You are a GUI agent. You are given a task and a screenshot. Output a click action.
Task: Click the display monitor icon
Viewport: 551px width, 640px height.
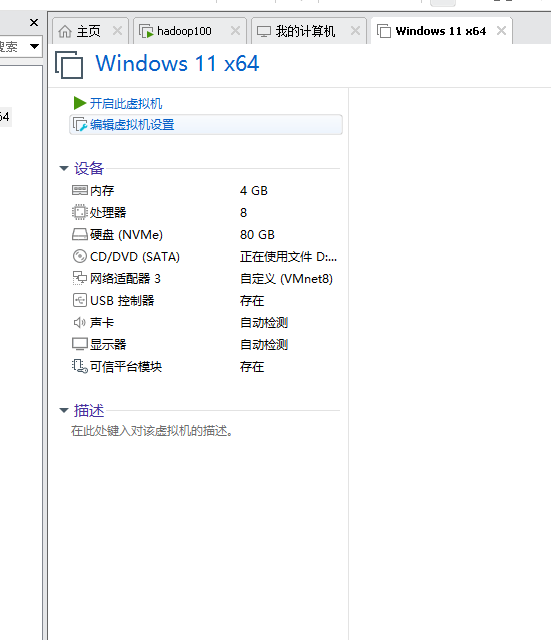tap(80, 344)
